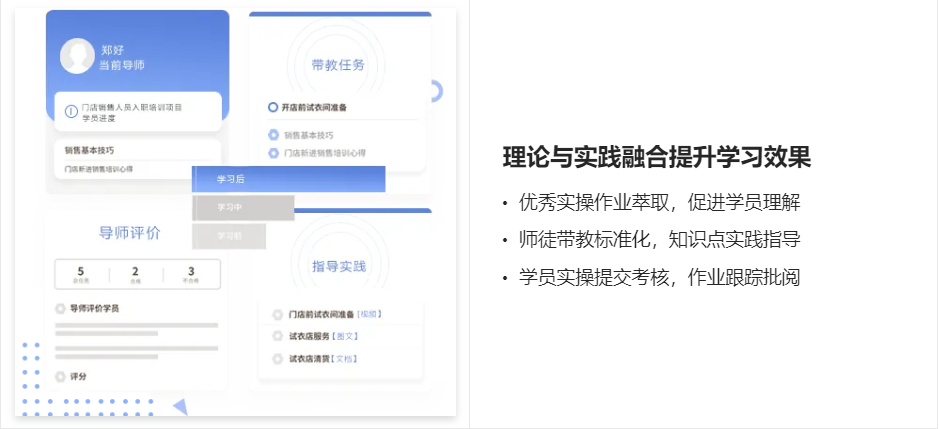This screenshot has height=429, width=939.
Task: Select the radio circle for 开店前试衣间准备
Action: click(x=272, y=107)
